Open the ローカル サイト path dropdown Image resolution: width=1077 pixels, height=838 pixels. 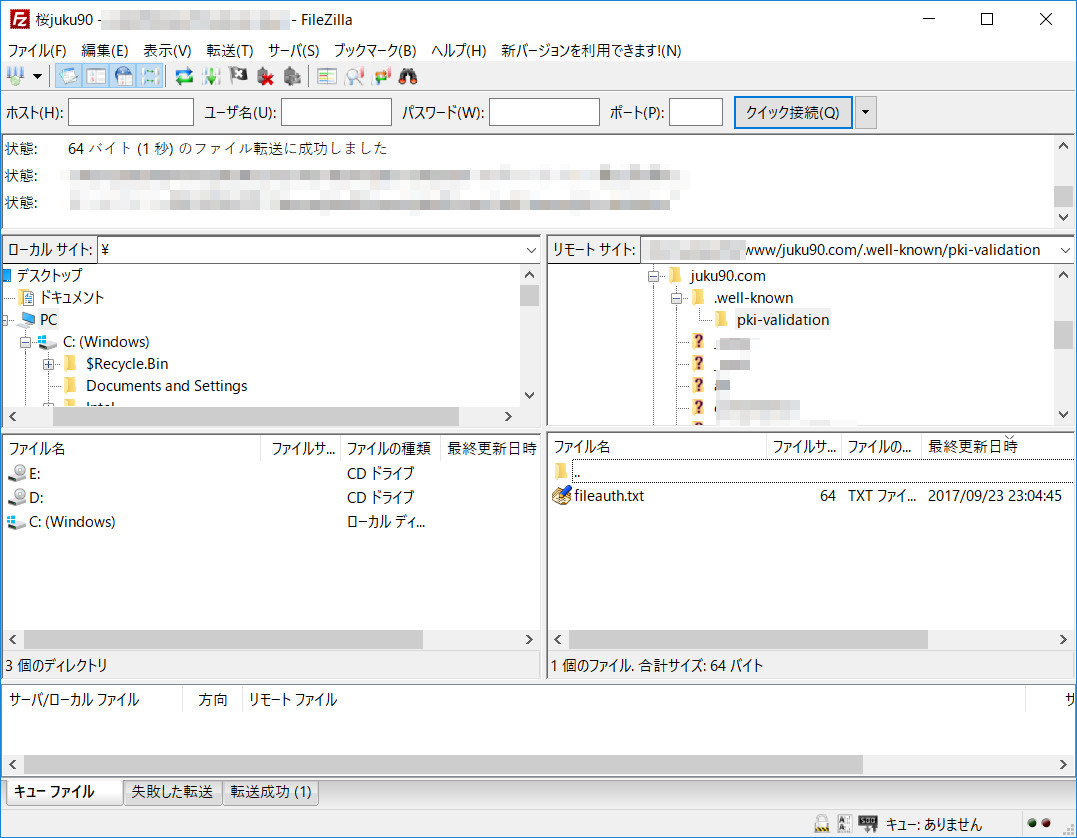pos(531,250)
